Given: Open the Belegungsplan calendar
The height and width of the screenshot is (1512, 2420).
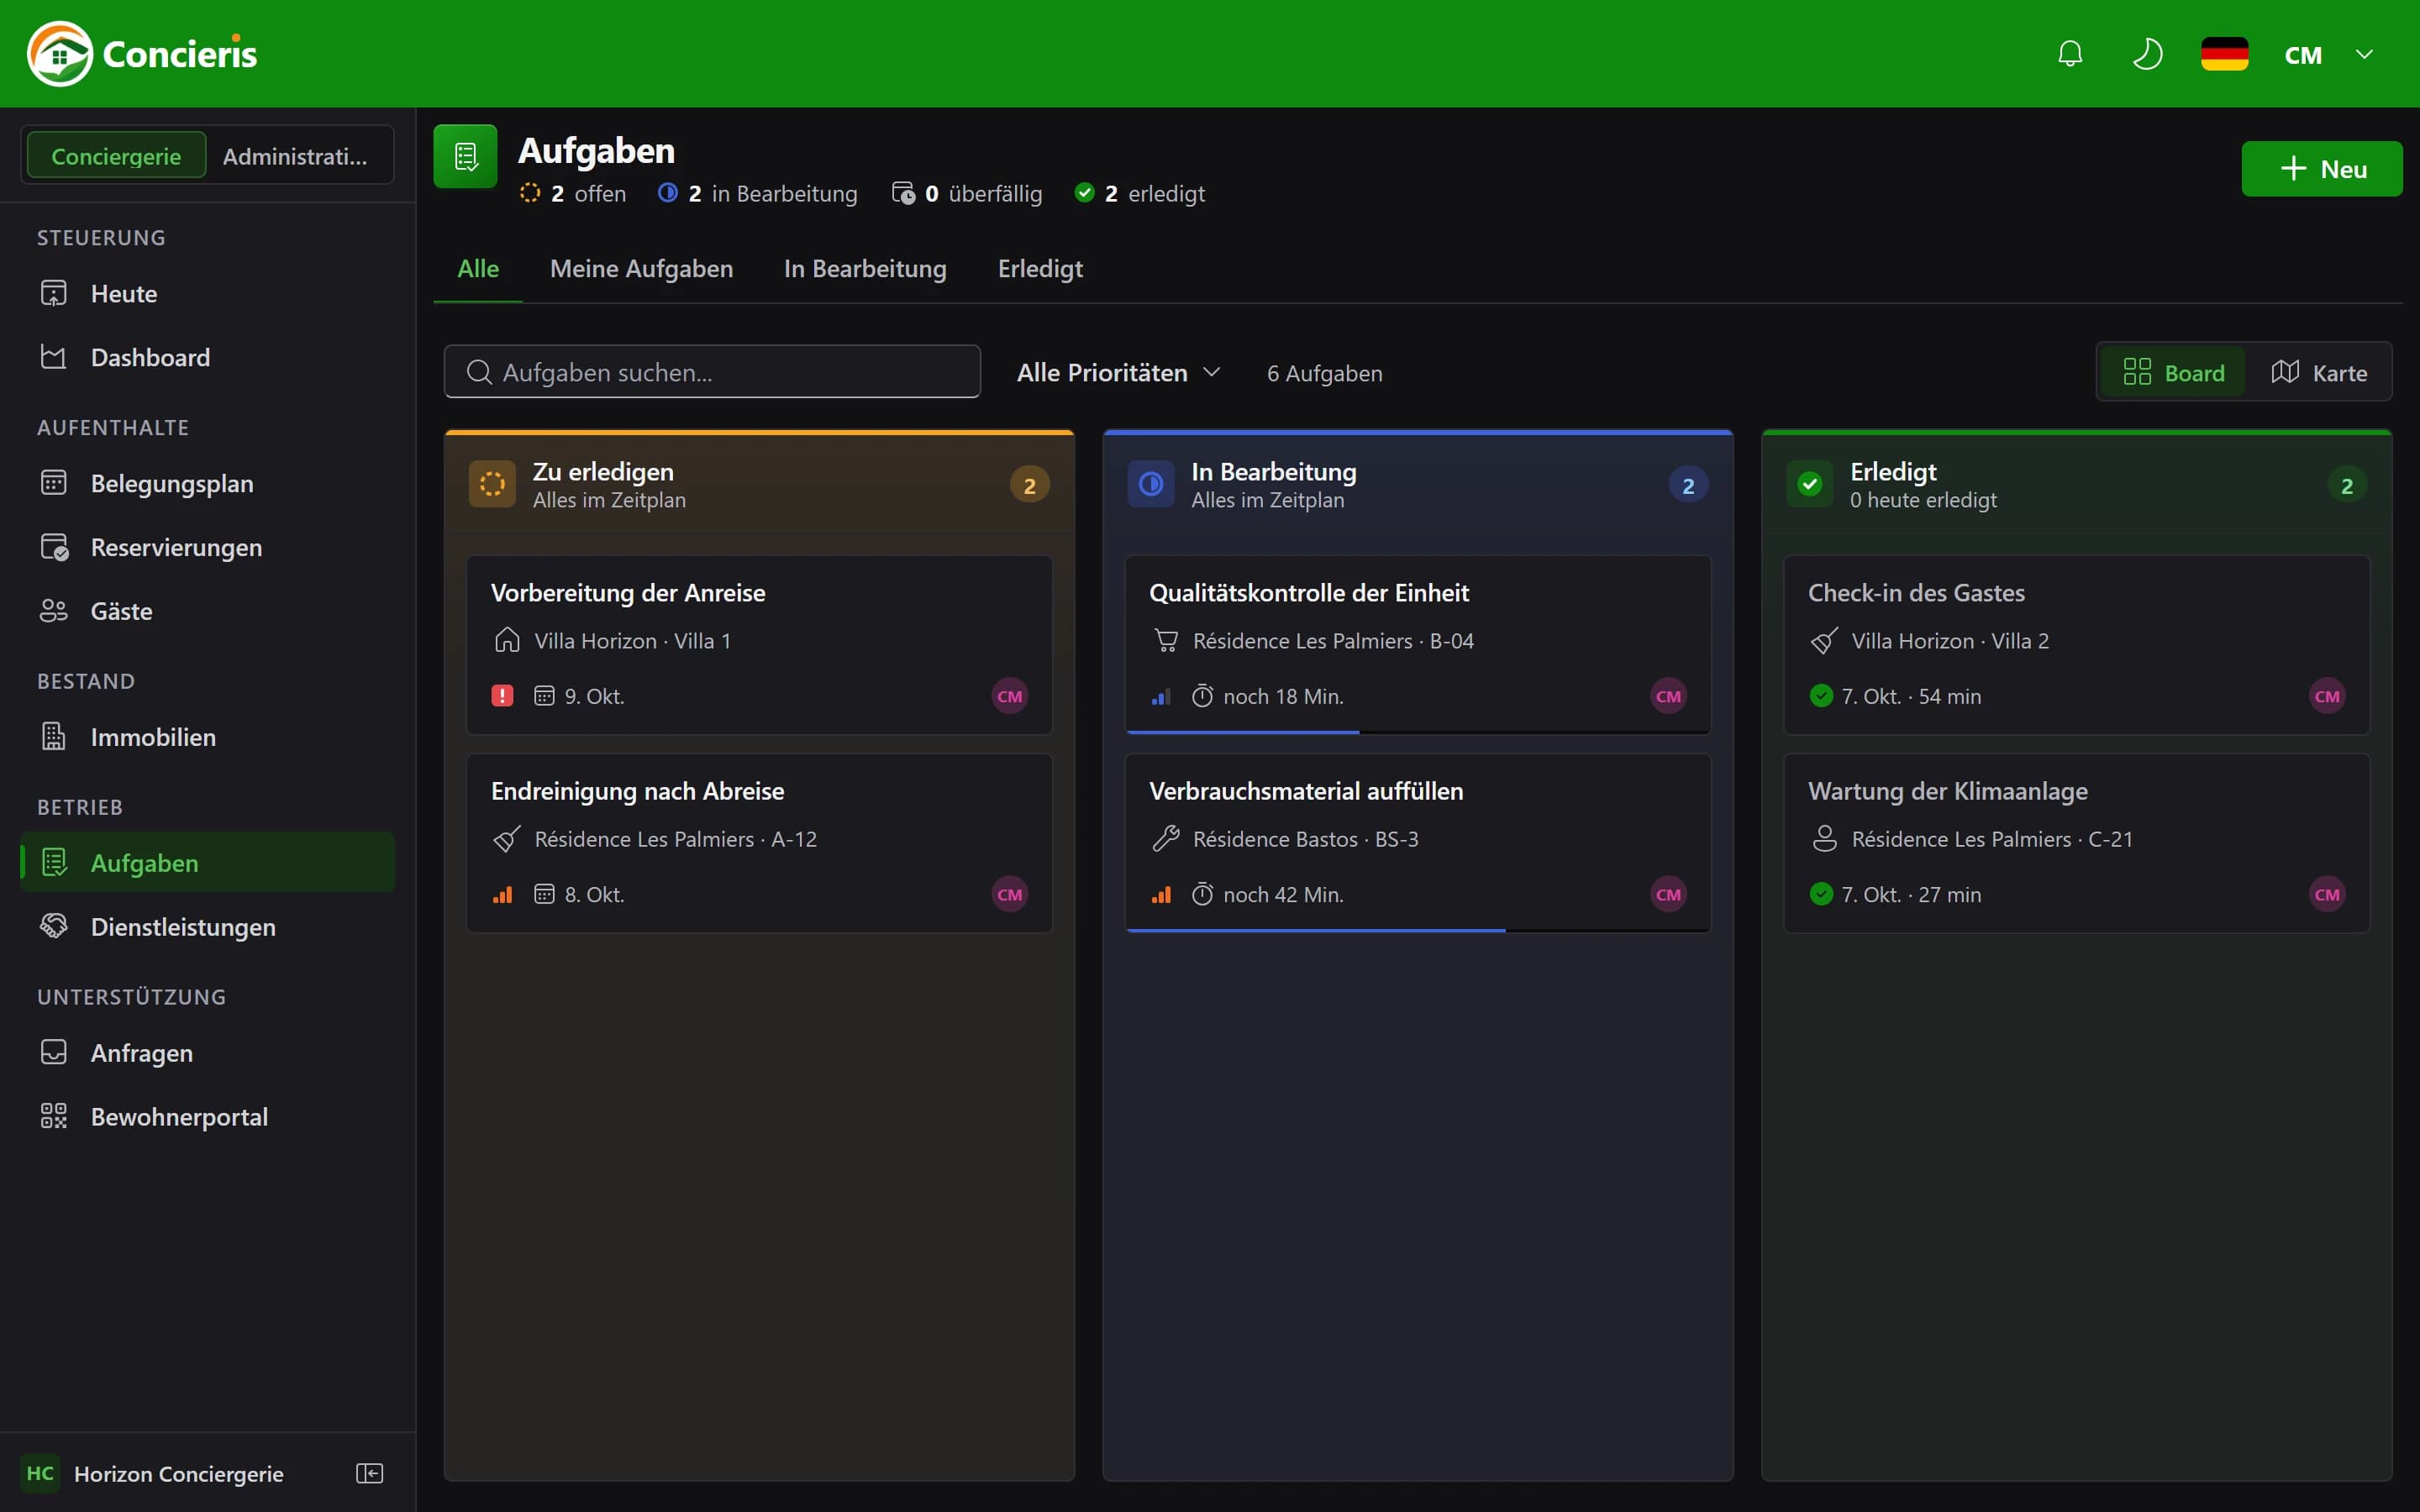Looking at the screenshot, I should tap(208, 483).
